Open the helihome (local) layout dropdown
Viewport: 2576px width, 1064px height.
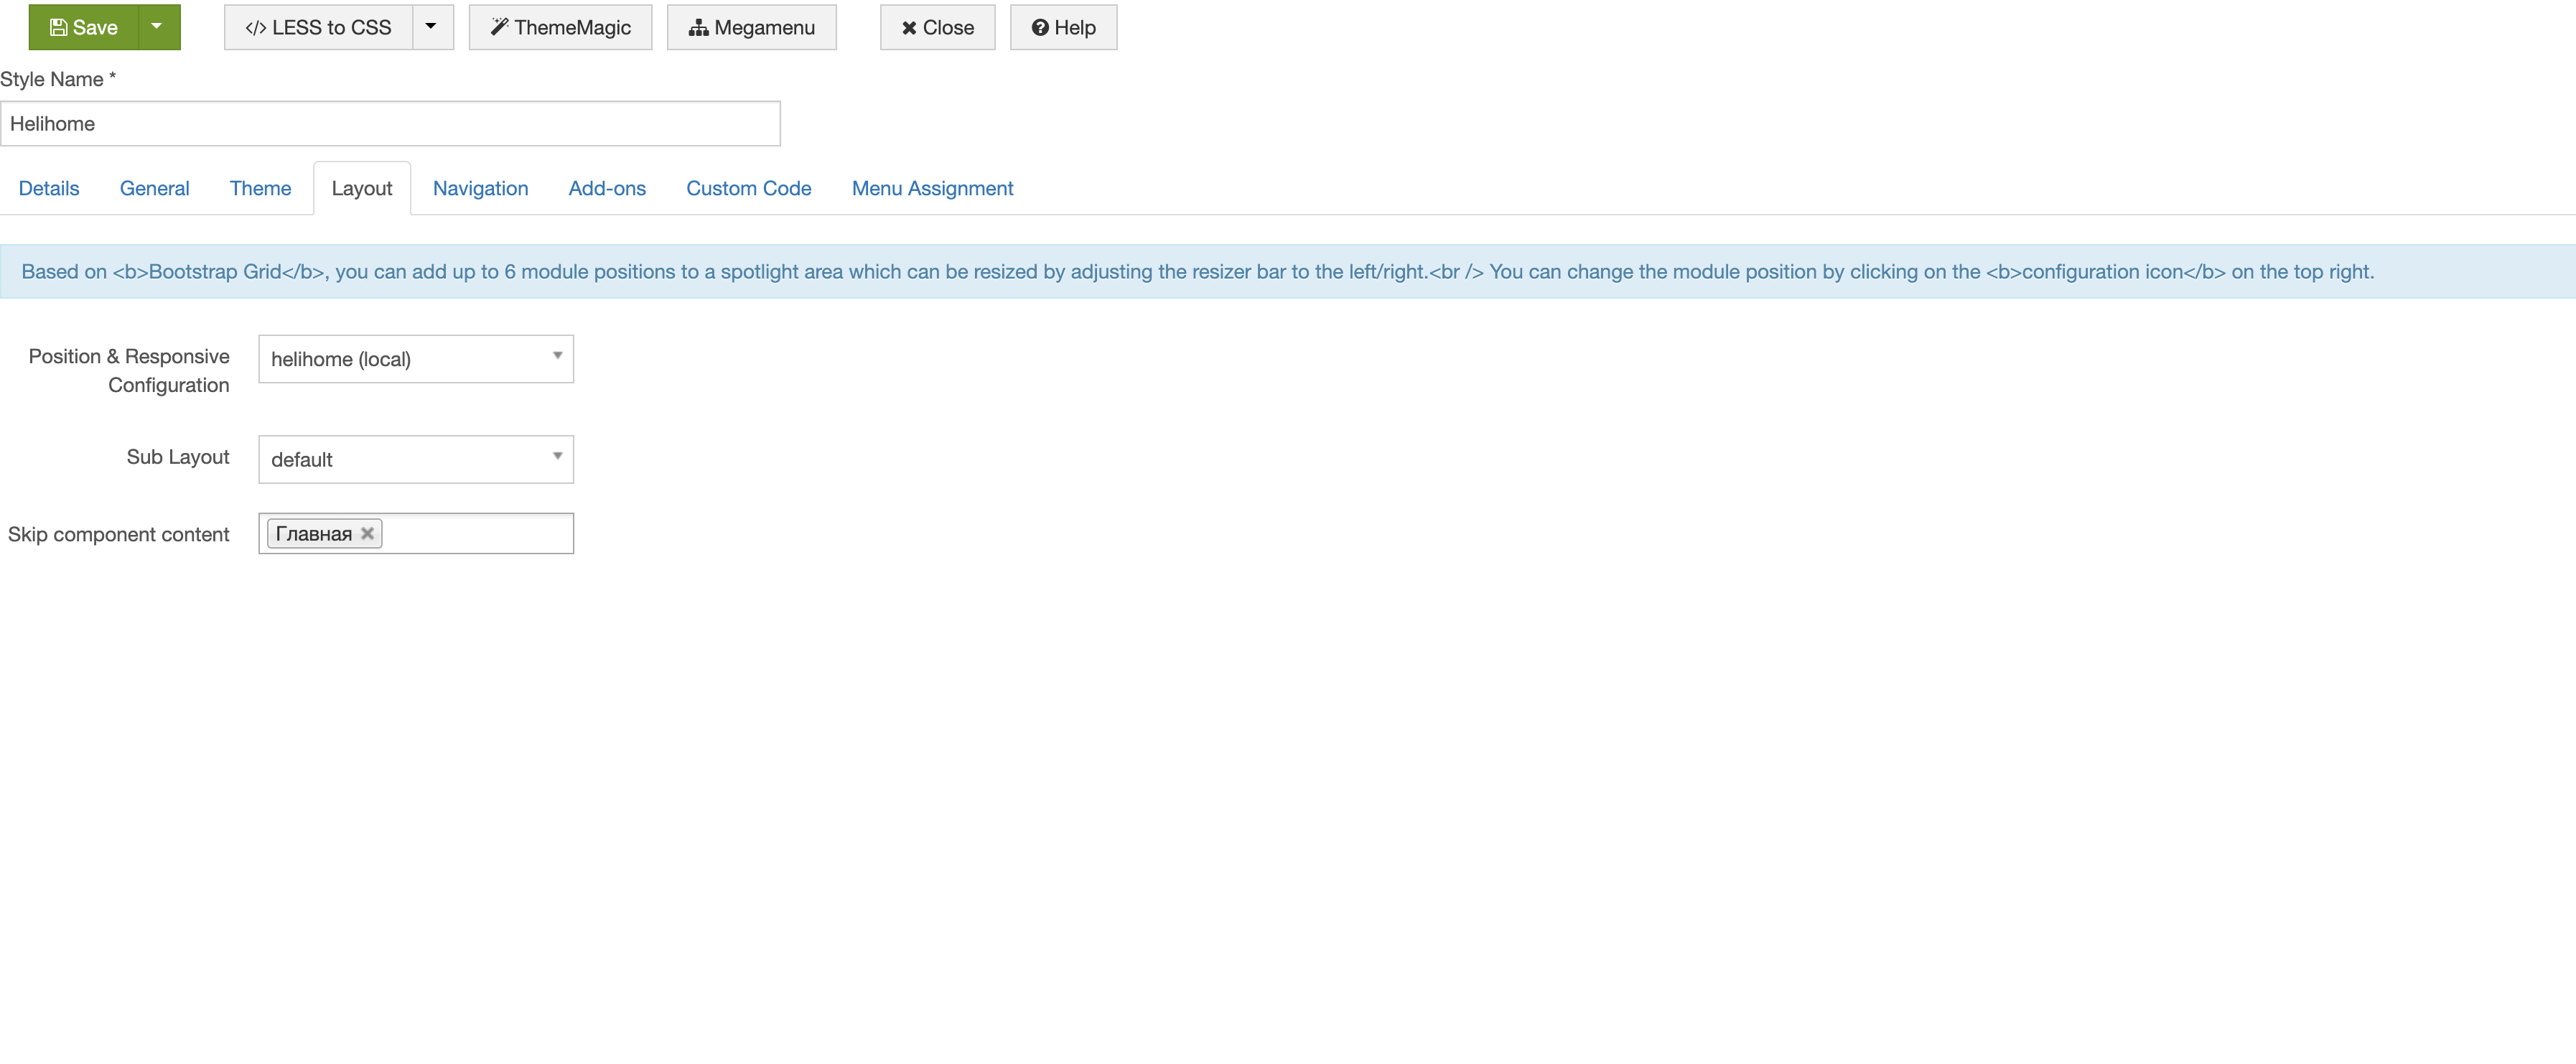[x=415, y=358]
